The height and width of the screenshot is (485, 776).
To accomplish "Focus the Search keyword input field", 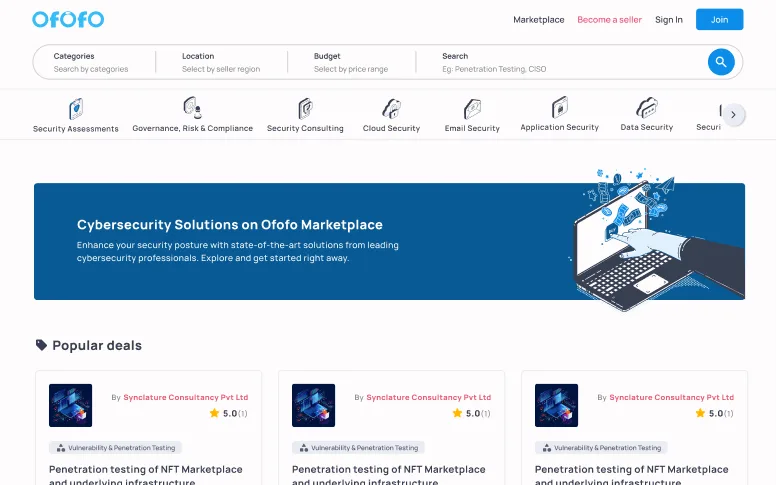I will [x=569, y=62].
